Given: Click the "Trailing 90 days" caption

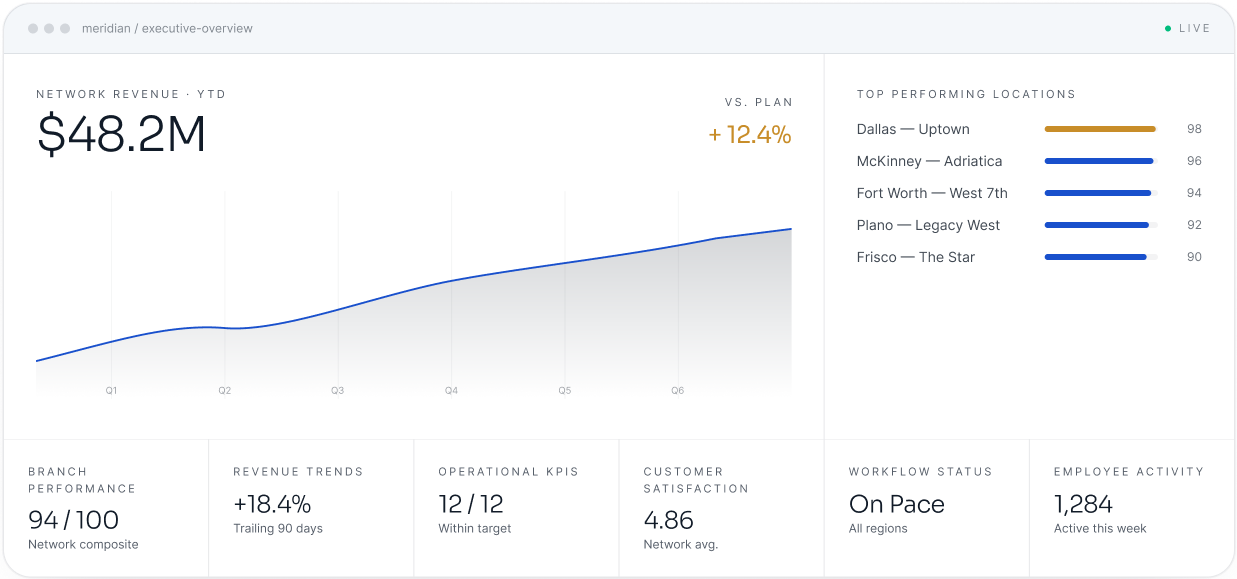Looking at the screenshot, I should pos(278,528).
